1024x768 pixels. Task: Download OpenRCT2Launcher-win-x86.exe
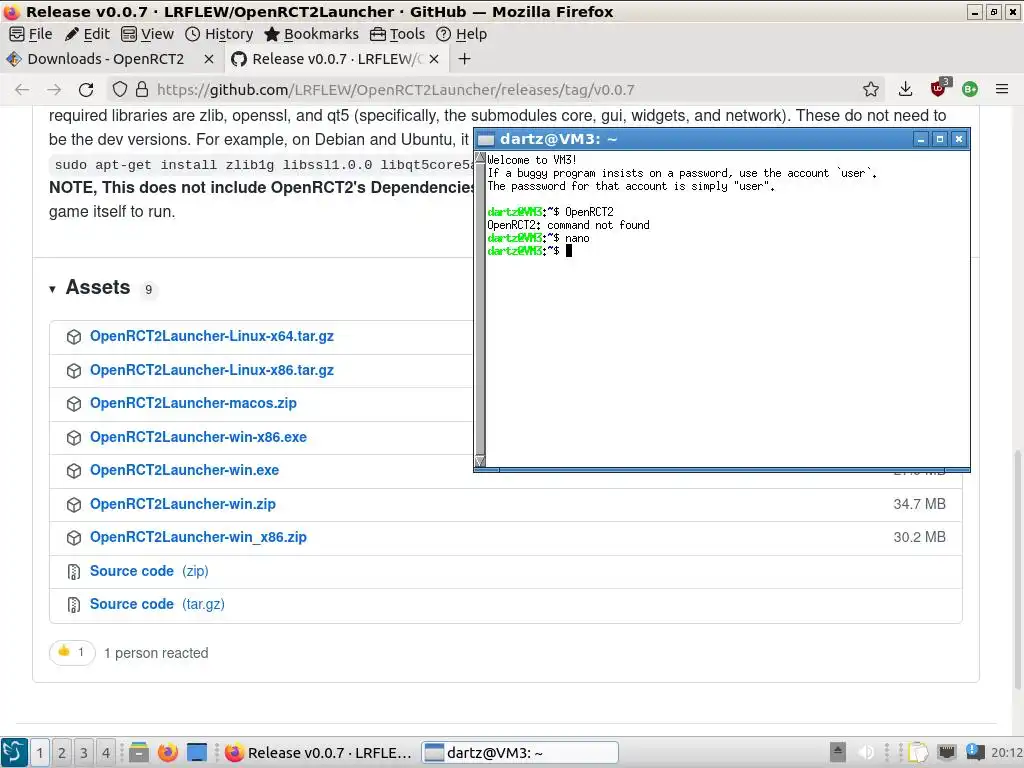(x=198, y=437)
